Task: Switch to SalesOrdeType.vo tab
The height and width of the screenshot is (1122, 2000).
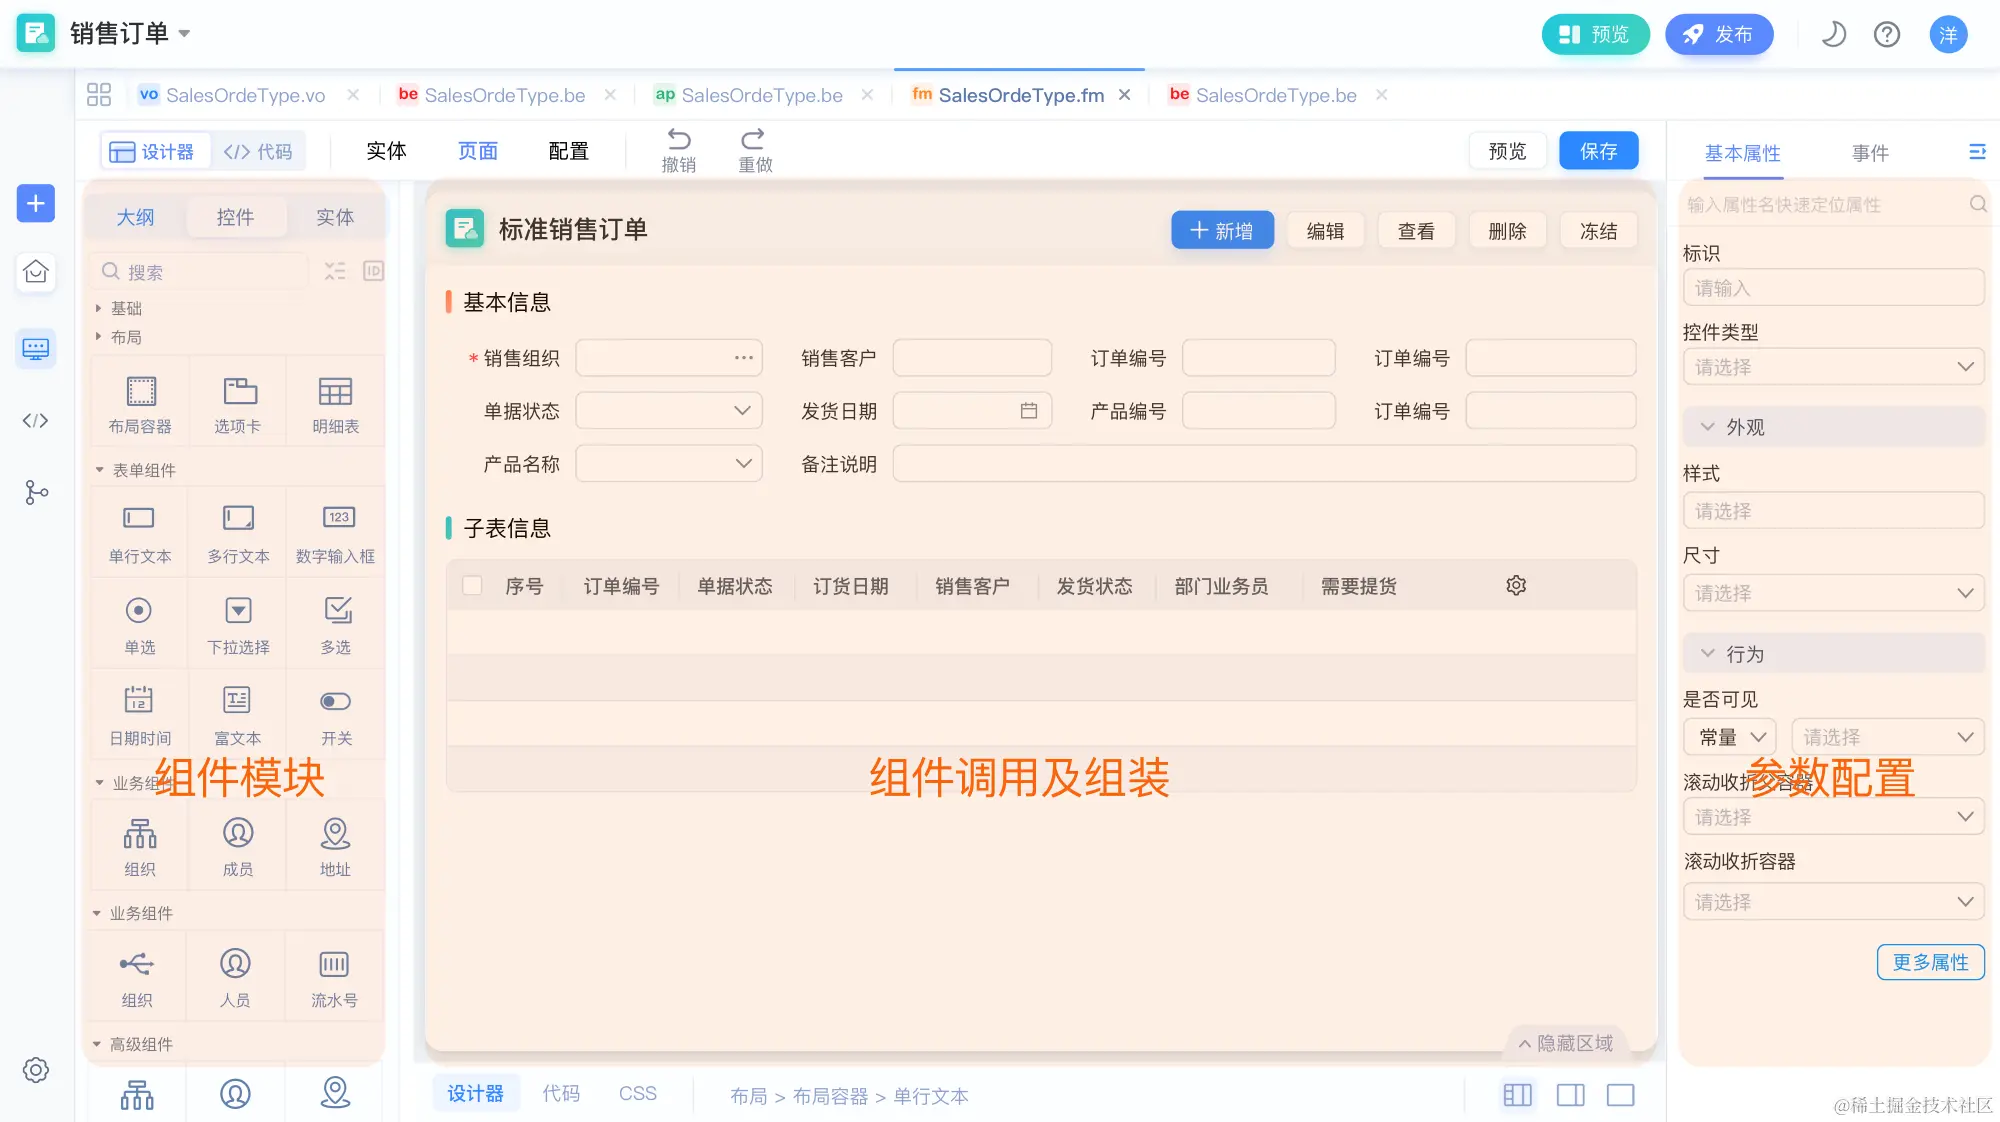Action: [x=245, y=95]
